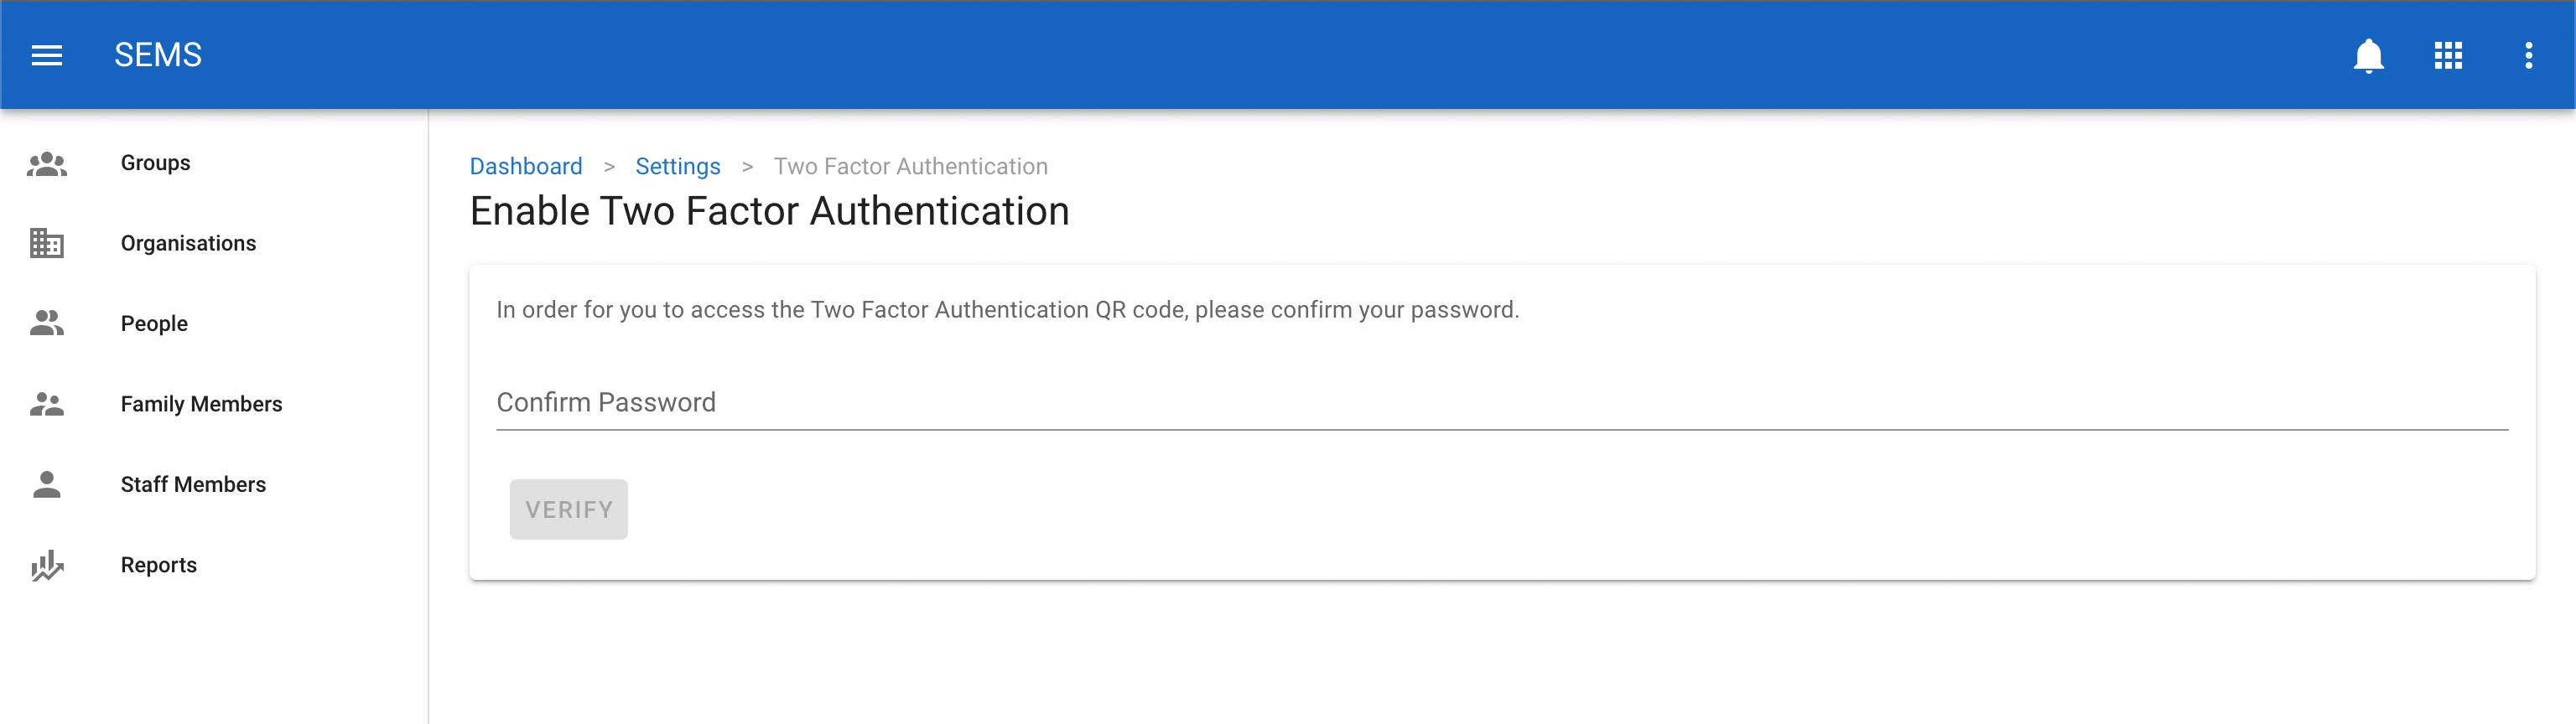The height and width of the screenshot is (724, 2576).
Task: Click the People sidebar icon
Action: [x=47, y=323]
